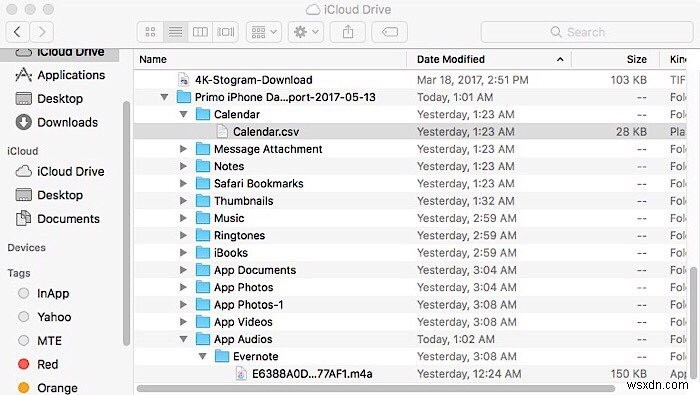Click the Tags section heading

click(19, 273)
